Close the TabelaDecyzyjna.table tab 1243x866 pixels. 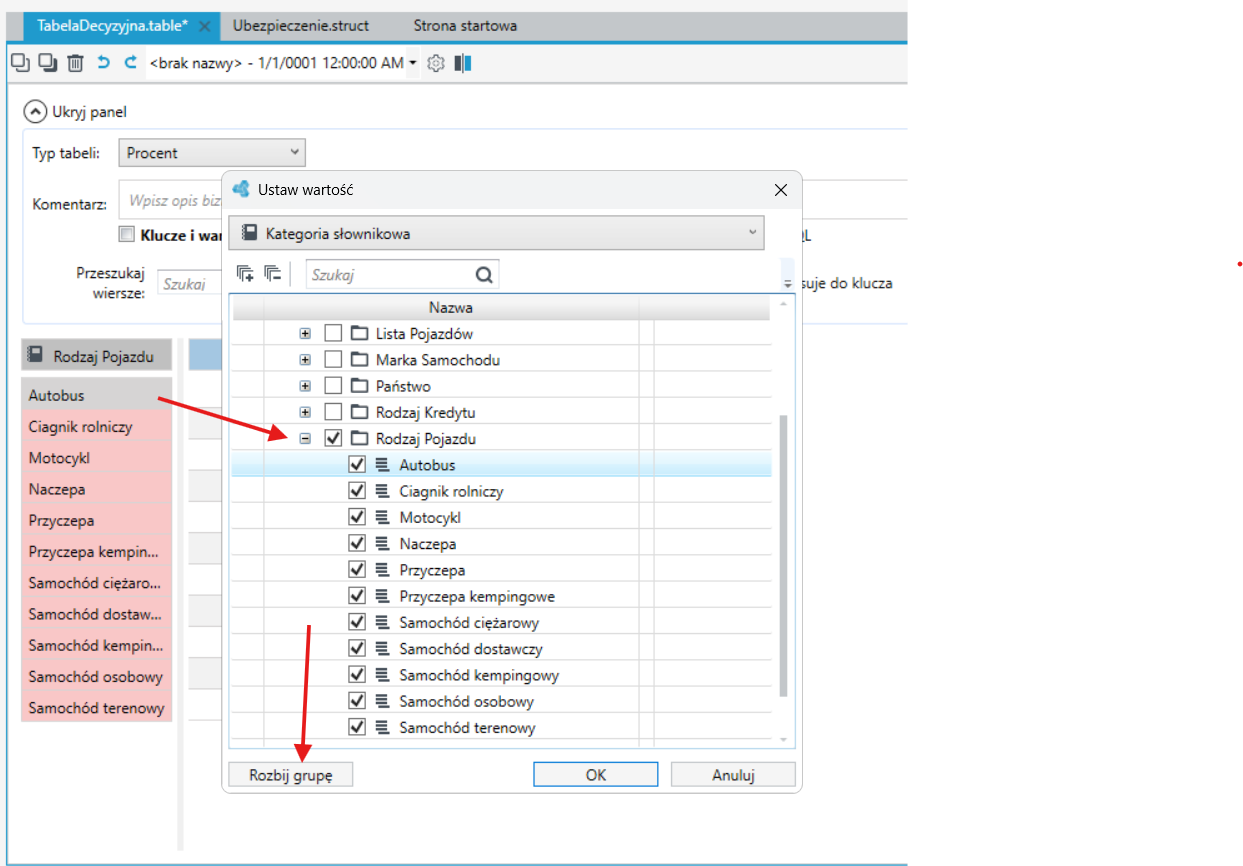[204, 27]
